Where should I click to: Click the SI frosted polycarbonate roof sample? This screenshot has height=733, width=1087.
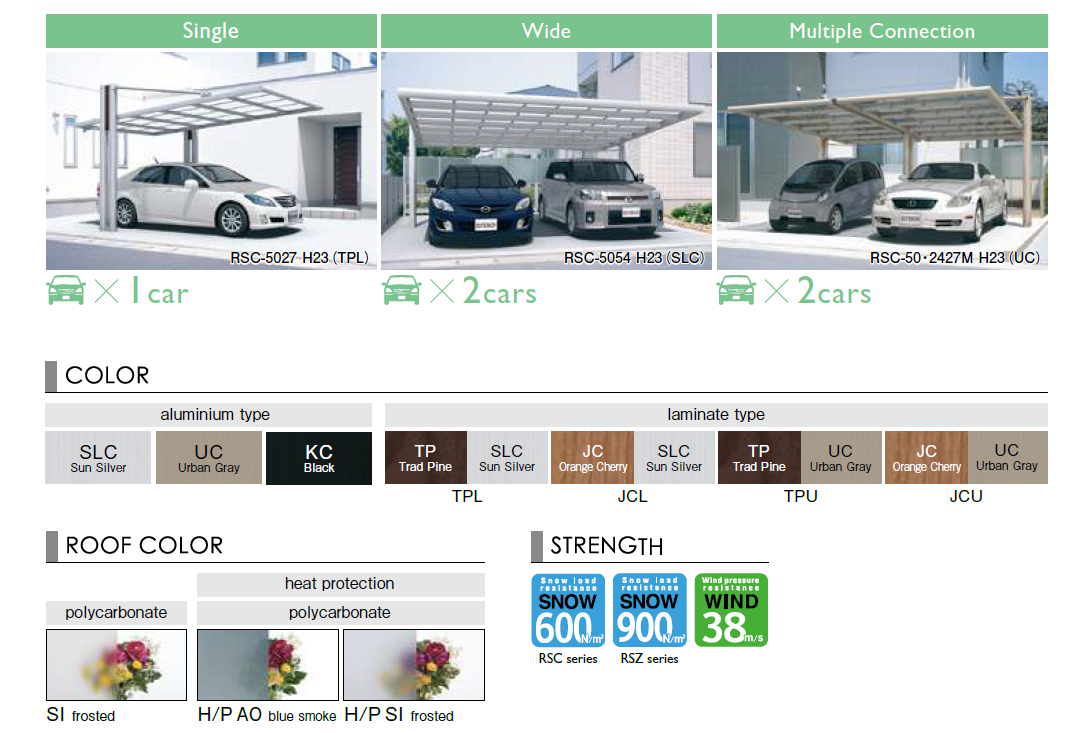click(116, 665)
